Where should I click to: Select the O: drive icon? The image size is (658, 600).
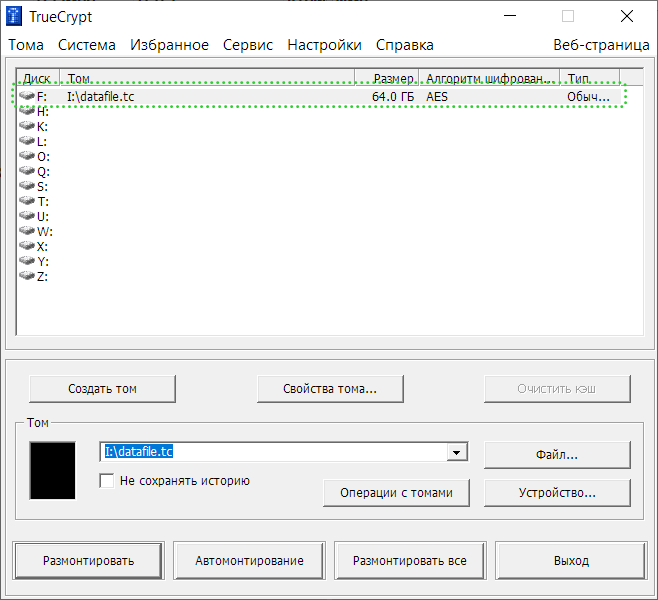[x=27, y=156]
